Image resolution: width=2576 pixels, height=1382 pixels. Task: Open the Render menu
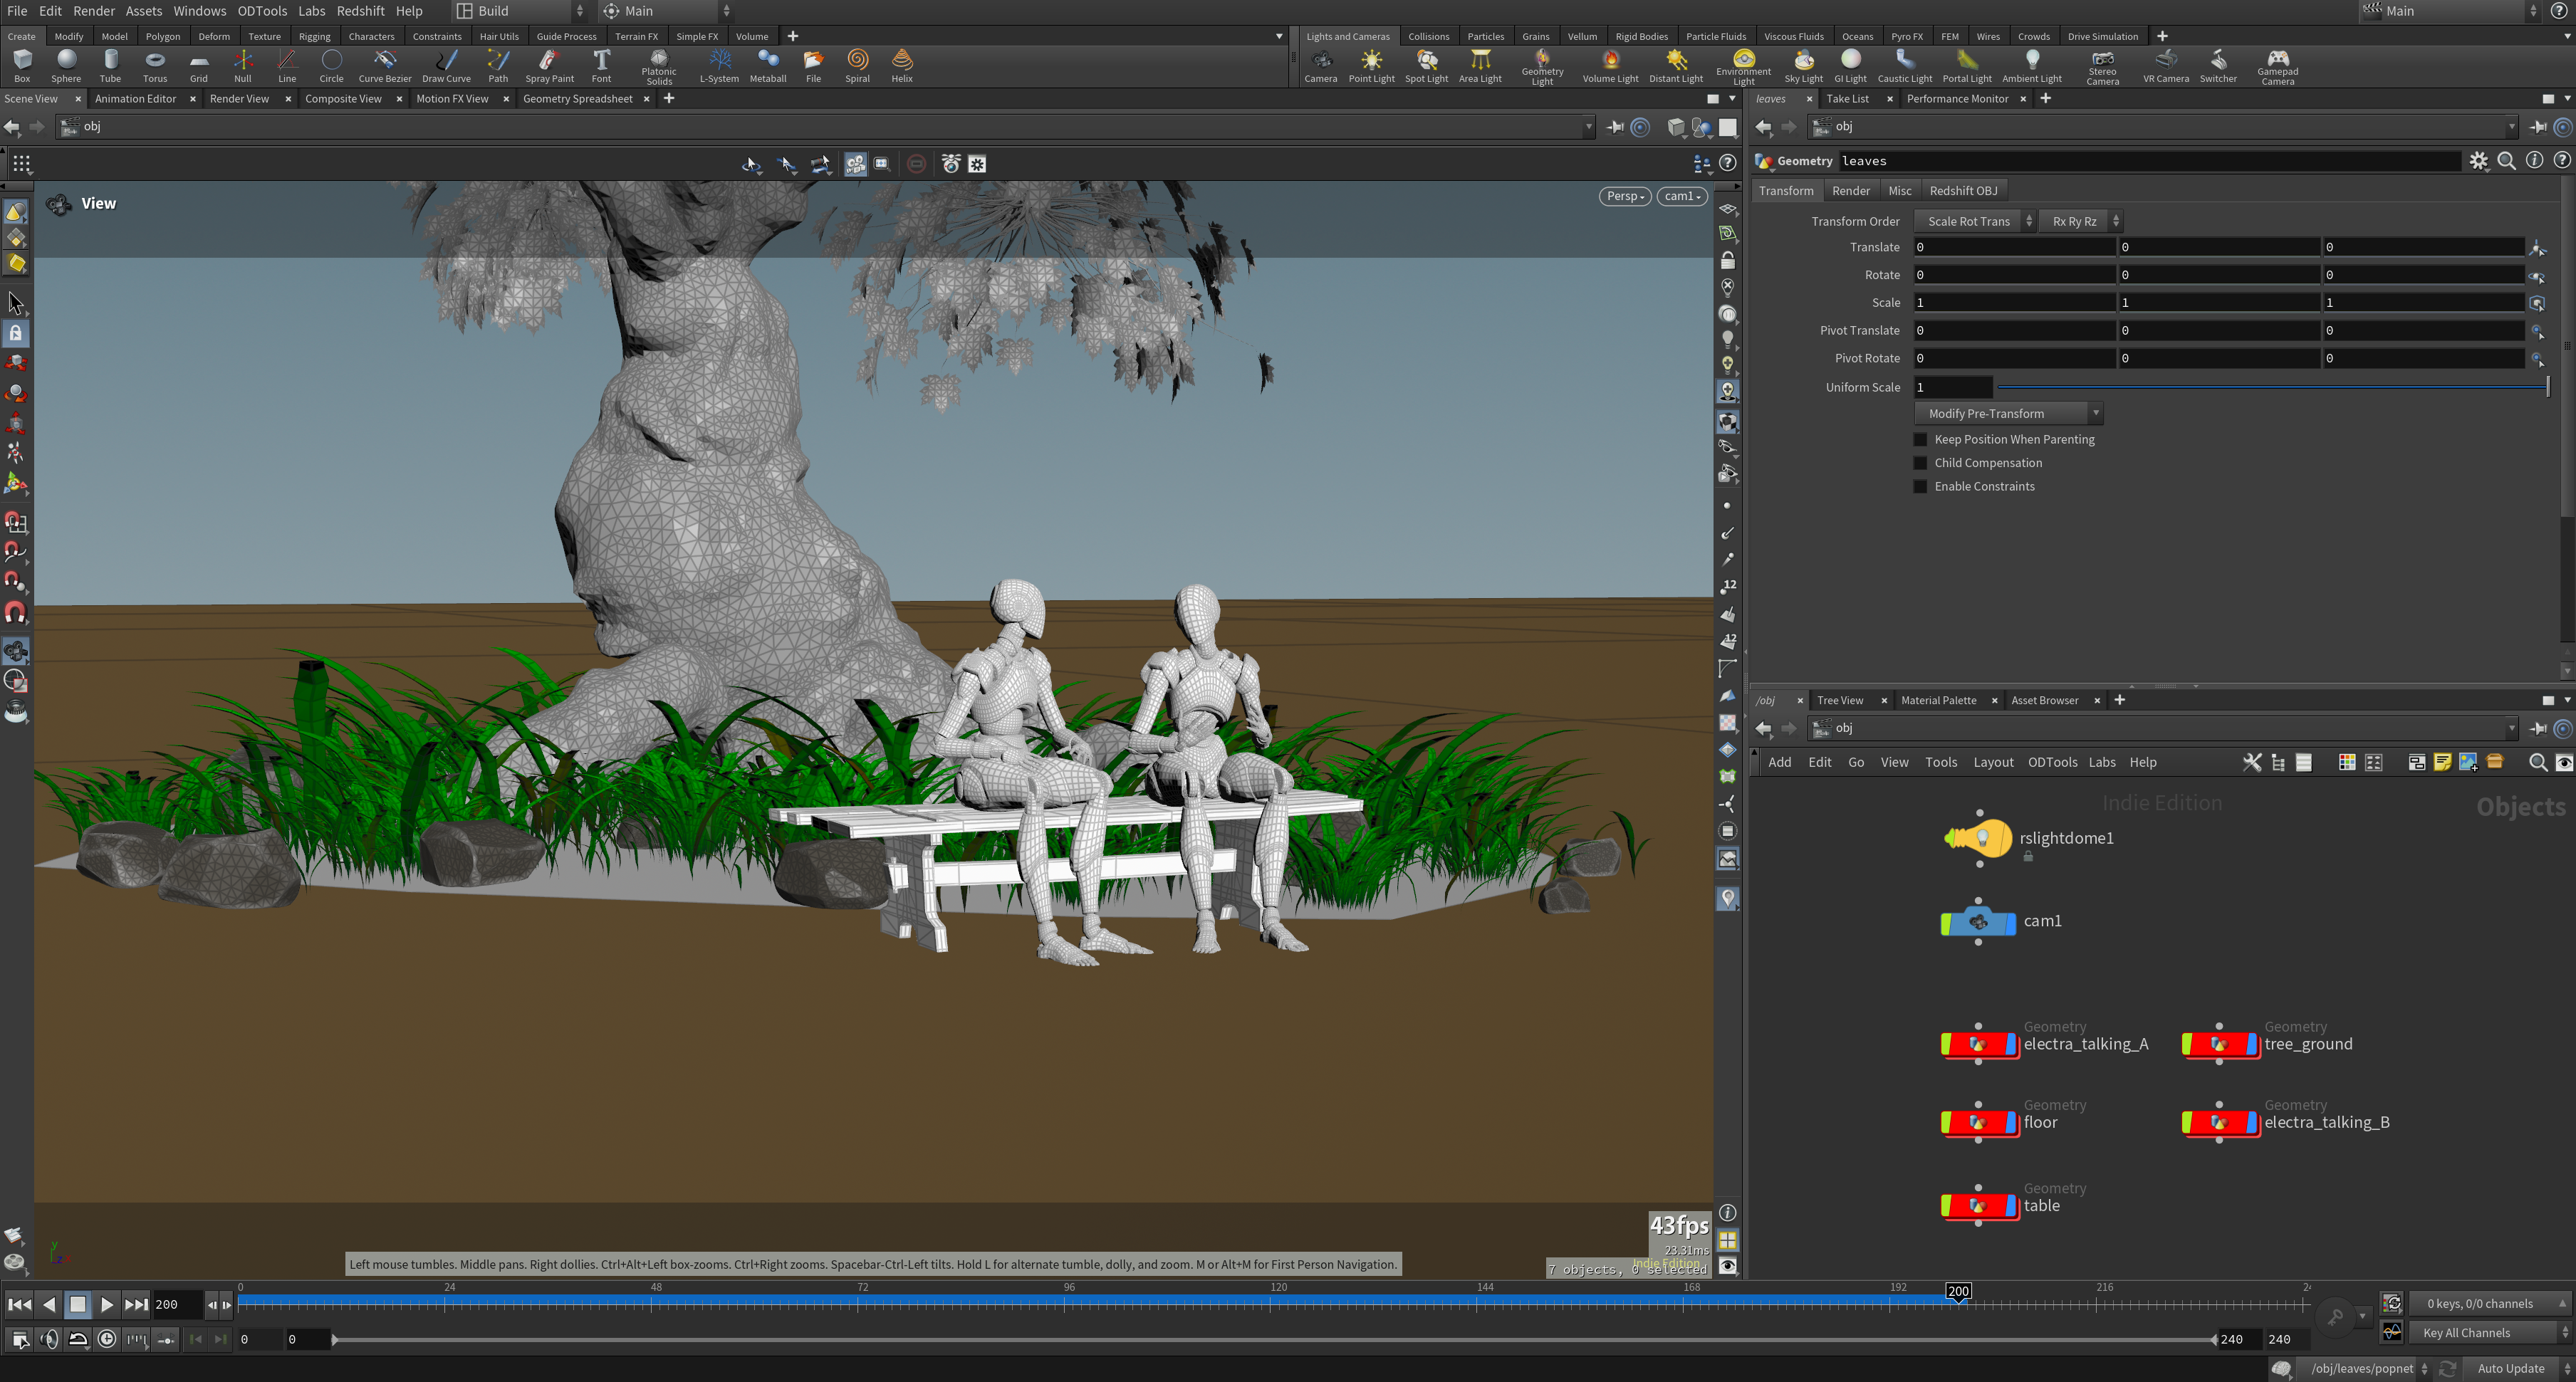pos(94,11)
